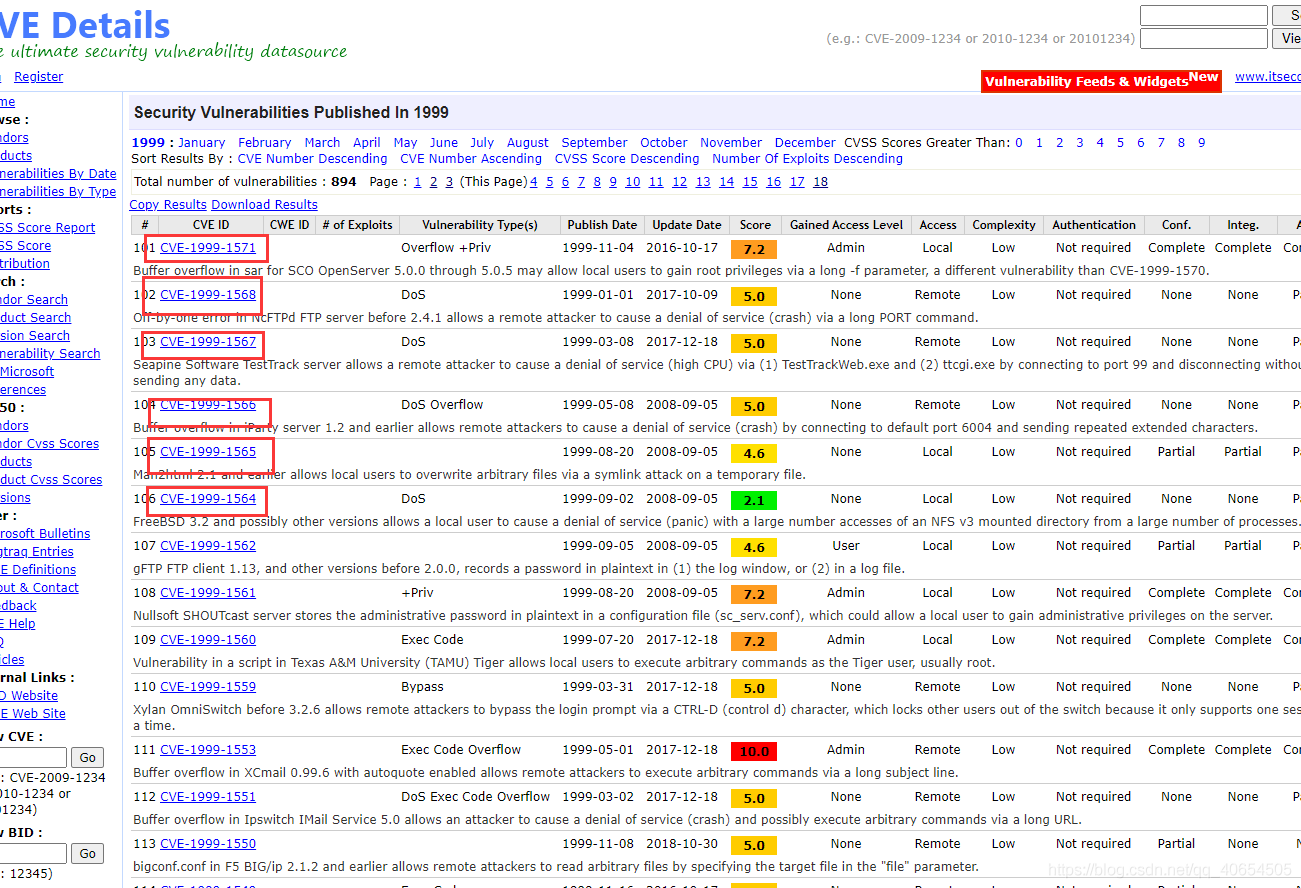Open Product Cvss Scores in sidebar

[51, 480]
